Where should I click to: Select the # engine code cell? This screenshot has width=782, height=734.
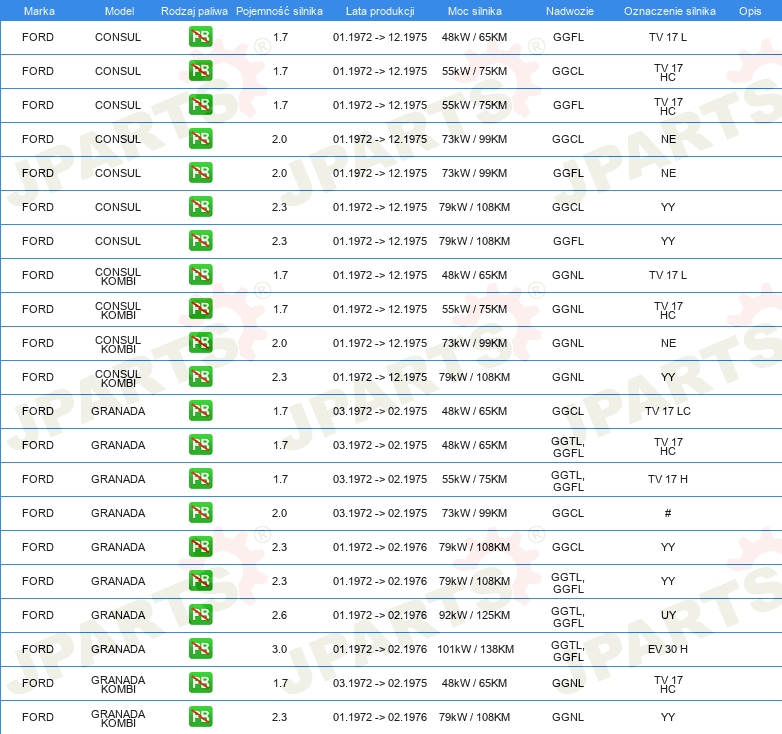668,513
